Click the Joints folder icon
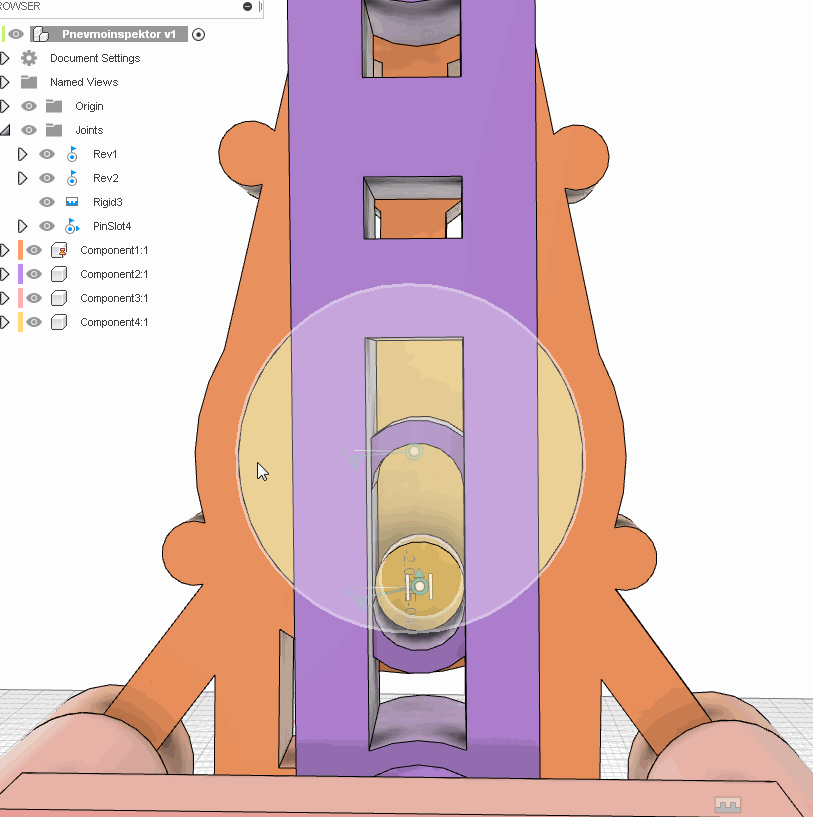This screenshot has height=817, width=813. click(x=54, y=130)
